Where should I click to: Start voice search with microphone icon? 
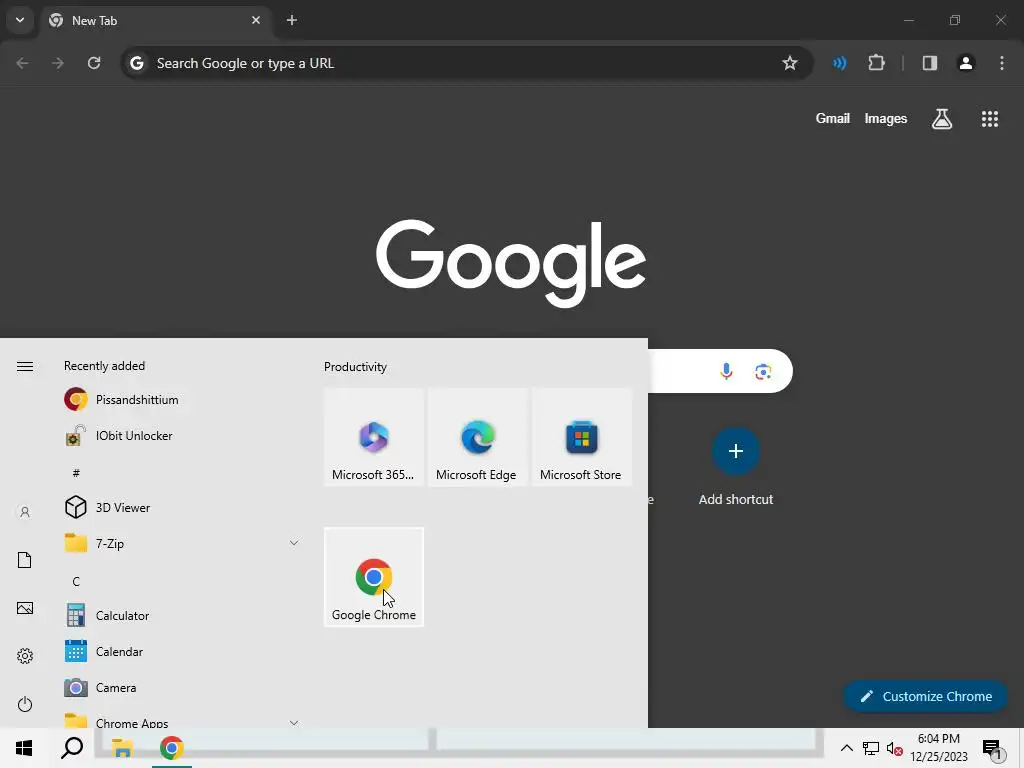[x=726, y=372]
